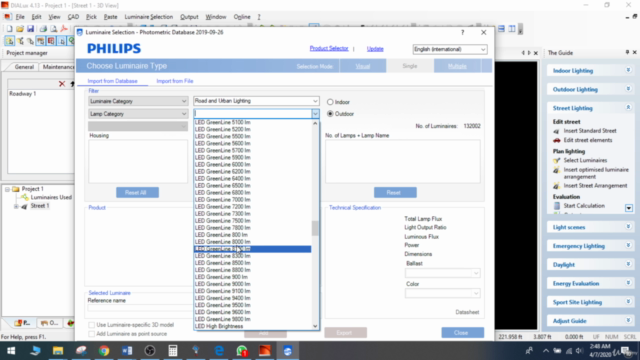
Task: Switch selection mode to Multiple
Action: (x=457, y=66)
